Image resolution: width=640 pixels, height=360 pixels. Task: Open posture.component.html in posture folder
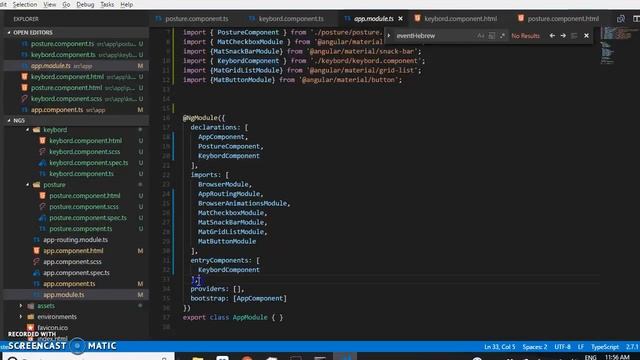point(84,196)
